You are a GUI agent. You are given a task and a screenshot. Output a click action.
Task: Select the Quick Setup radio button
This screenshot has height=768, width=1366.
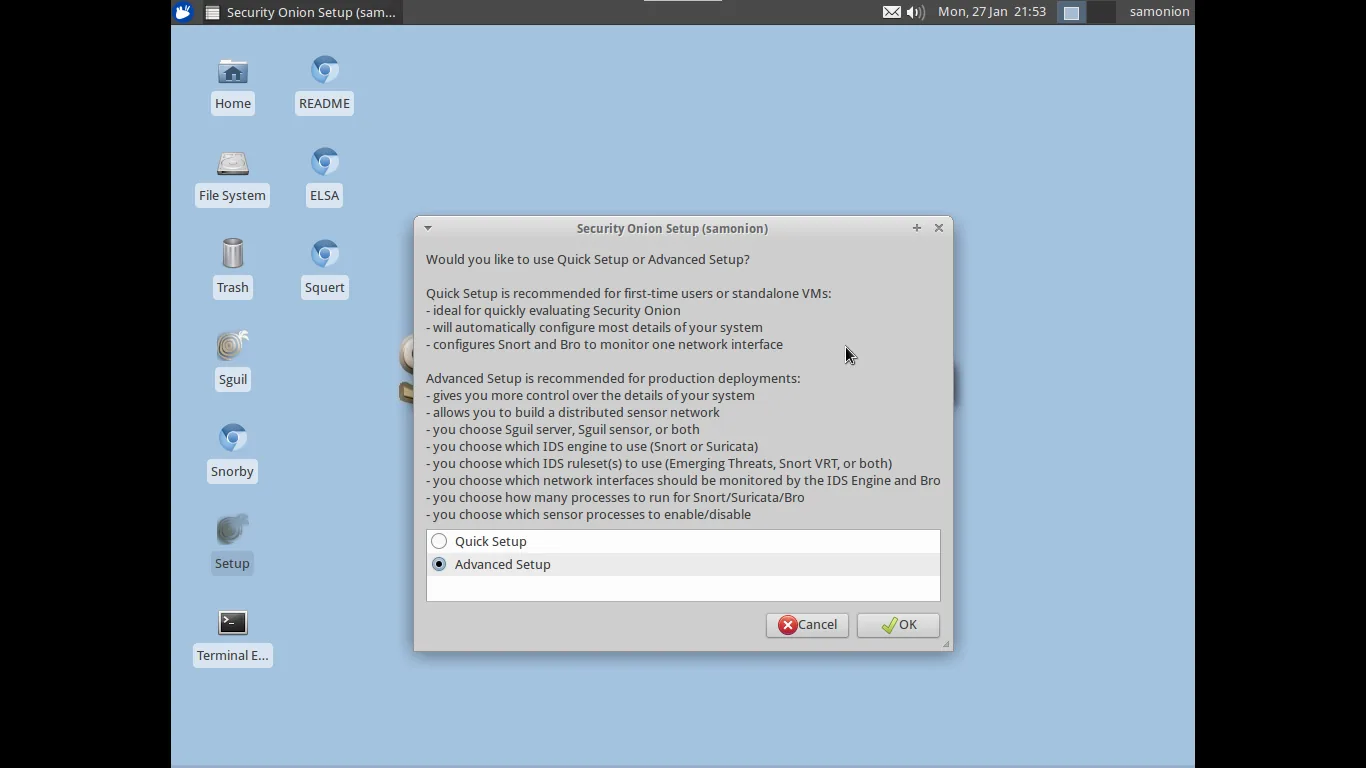(439, 541)
